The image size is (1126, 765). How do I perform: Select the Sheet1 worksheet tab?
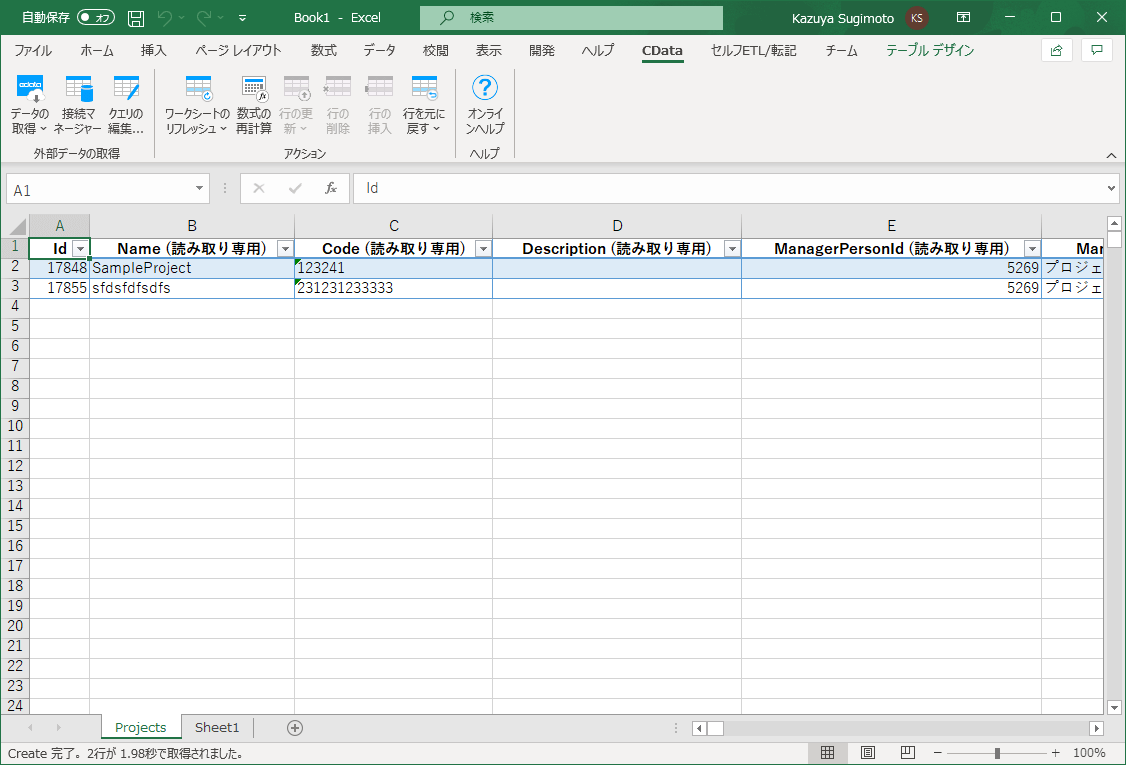[x=217, y=728]
